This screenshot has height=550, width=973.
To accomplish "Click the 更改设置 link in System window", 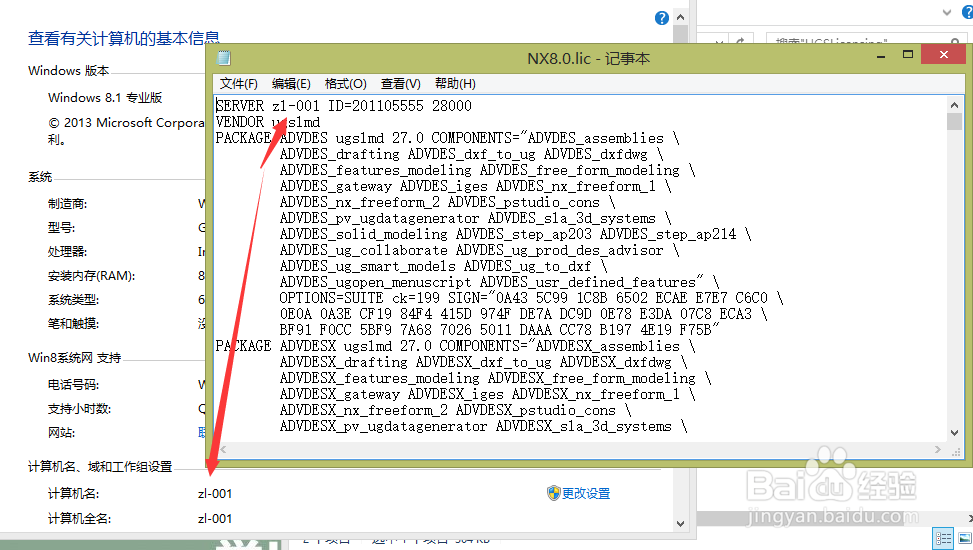I will point(586,494).
